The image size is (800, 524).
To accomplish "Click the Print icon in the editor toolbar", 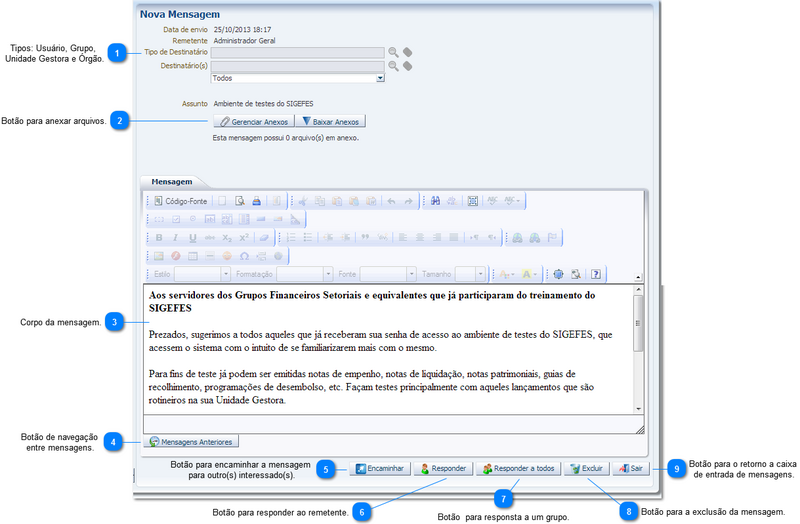I will (257, 201).
